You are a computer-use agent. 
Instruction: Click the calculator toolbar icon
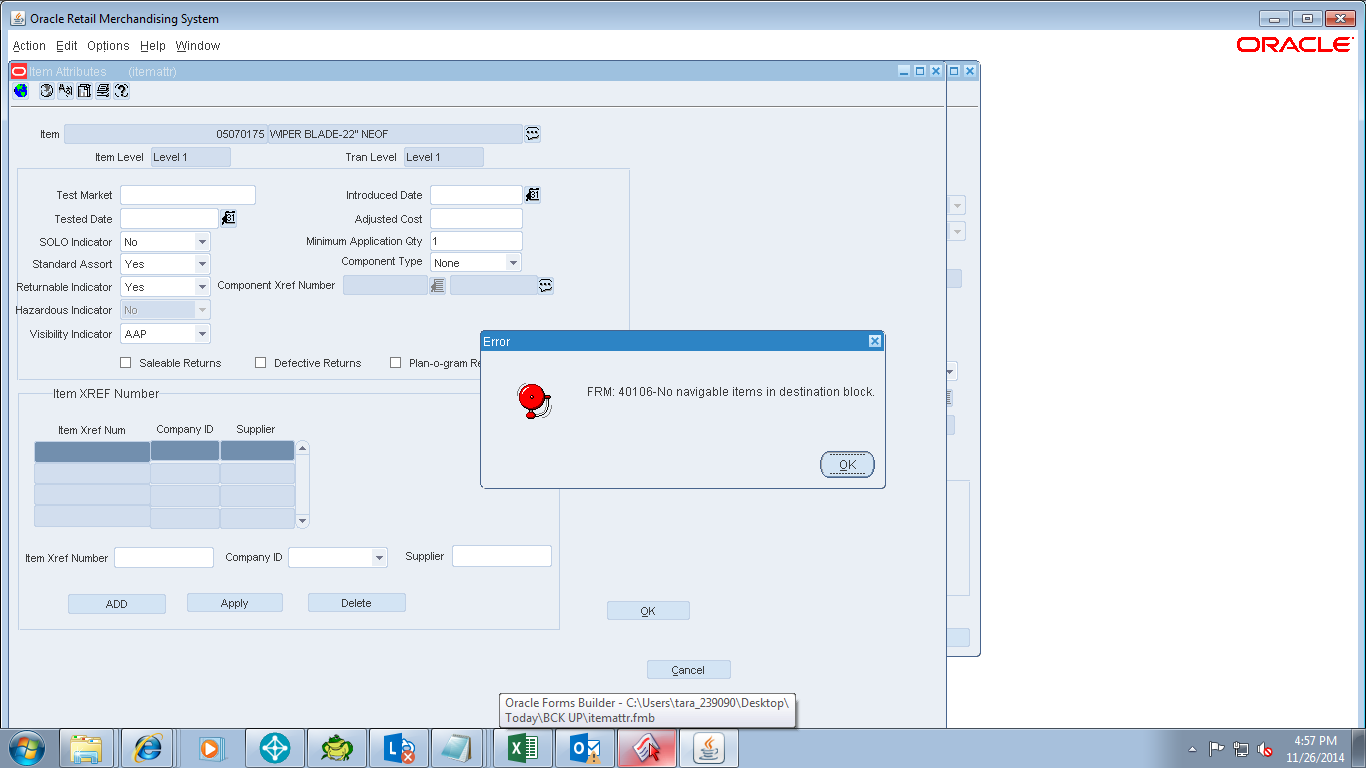(x=84, y=91)
